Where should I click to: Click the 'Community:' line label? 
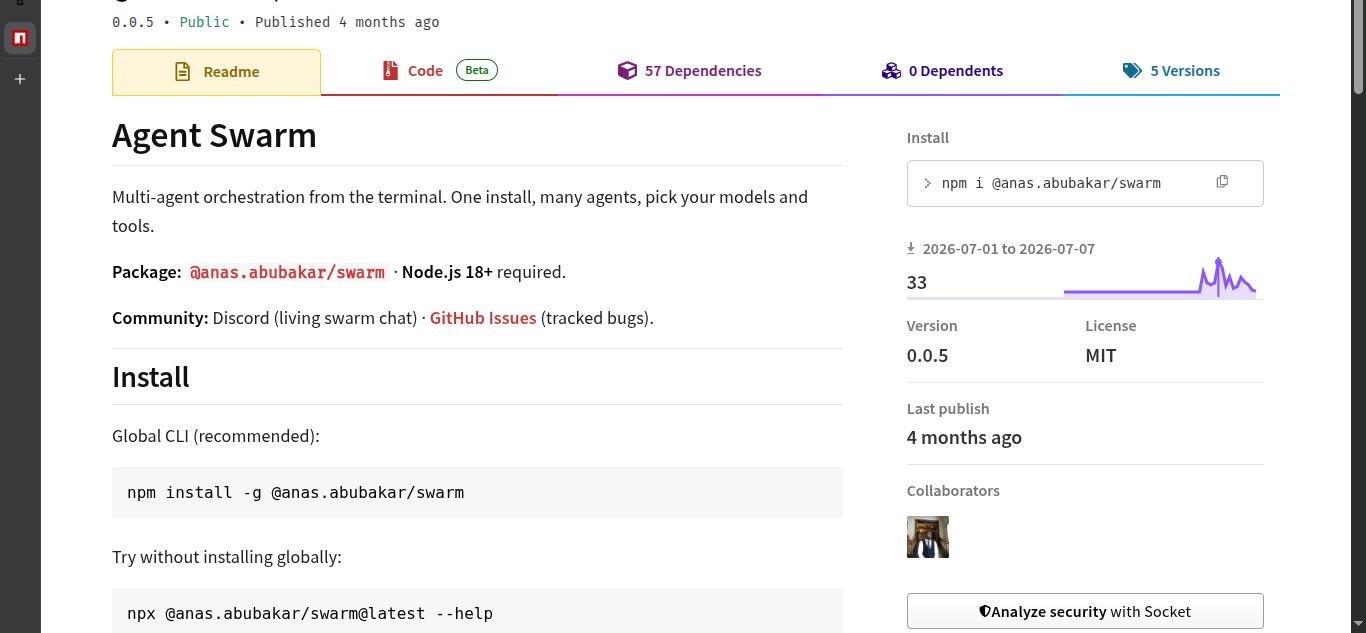coord(160,318)
